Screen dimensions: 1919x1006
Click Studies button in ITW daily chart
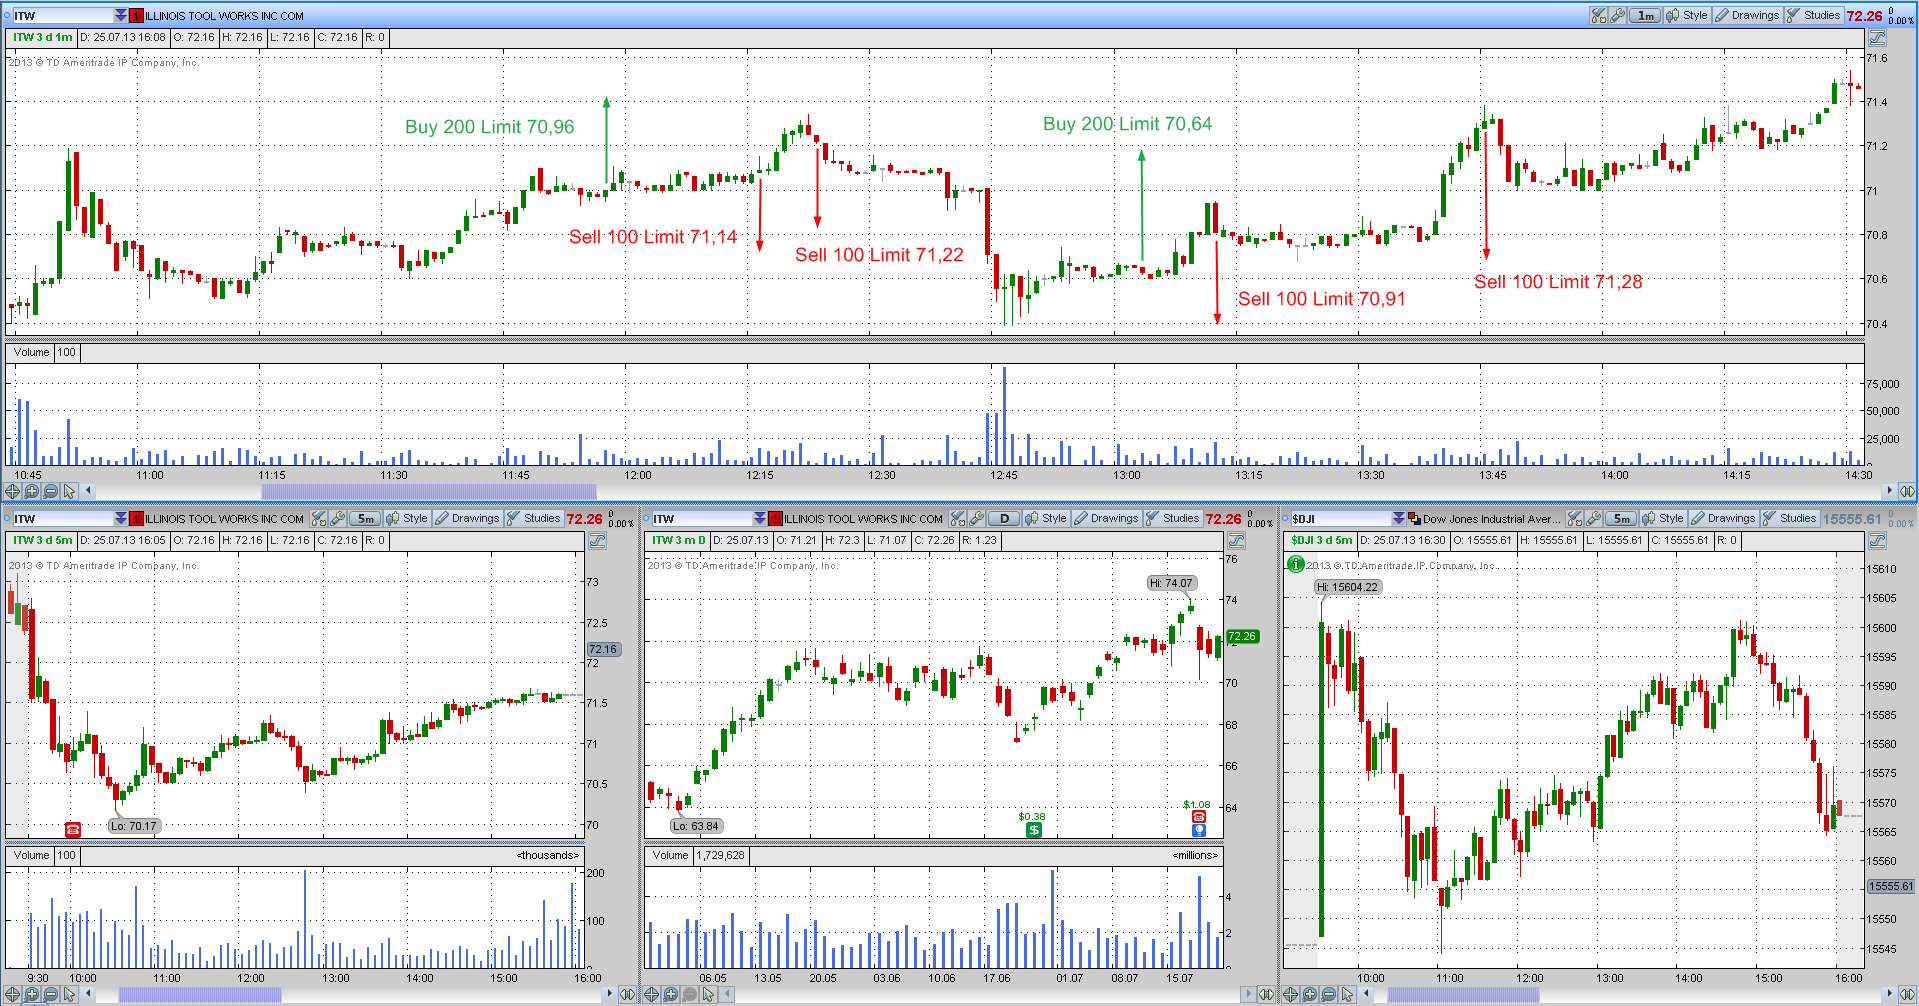click(x=1172, y=518)
